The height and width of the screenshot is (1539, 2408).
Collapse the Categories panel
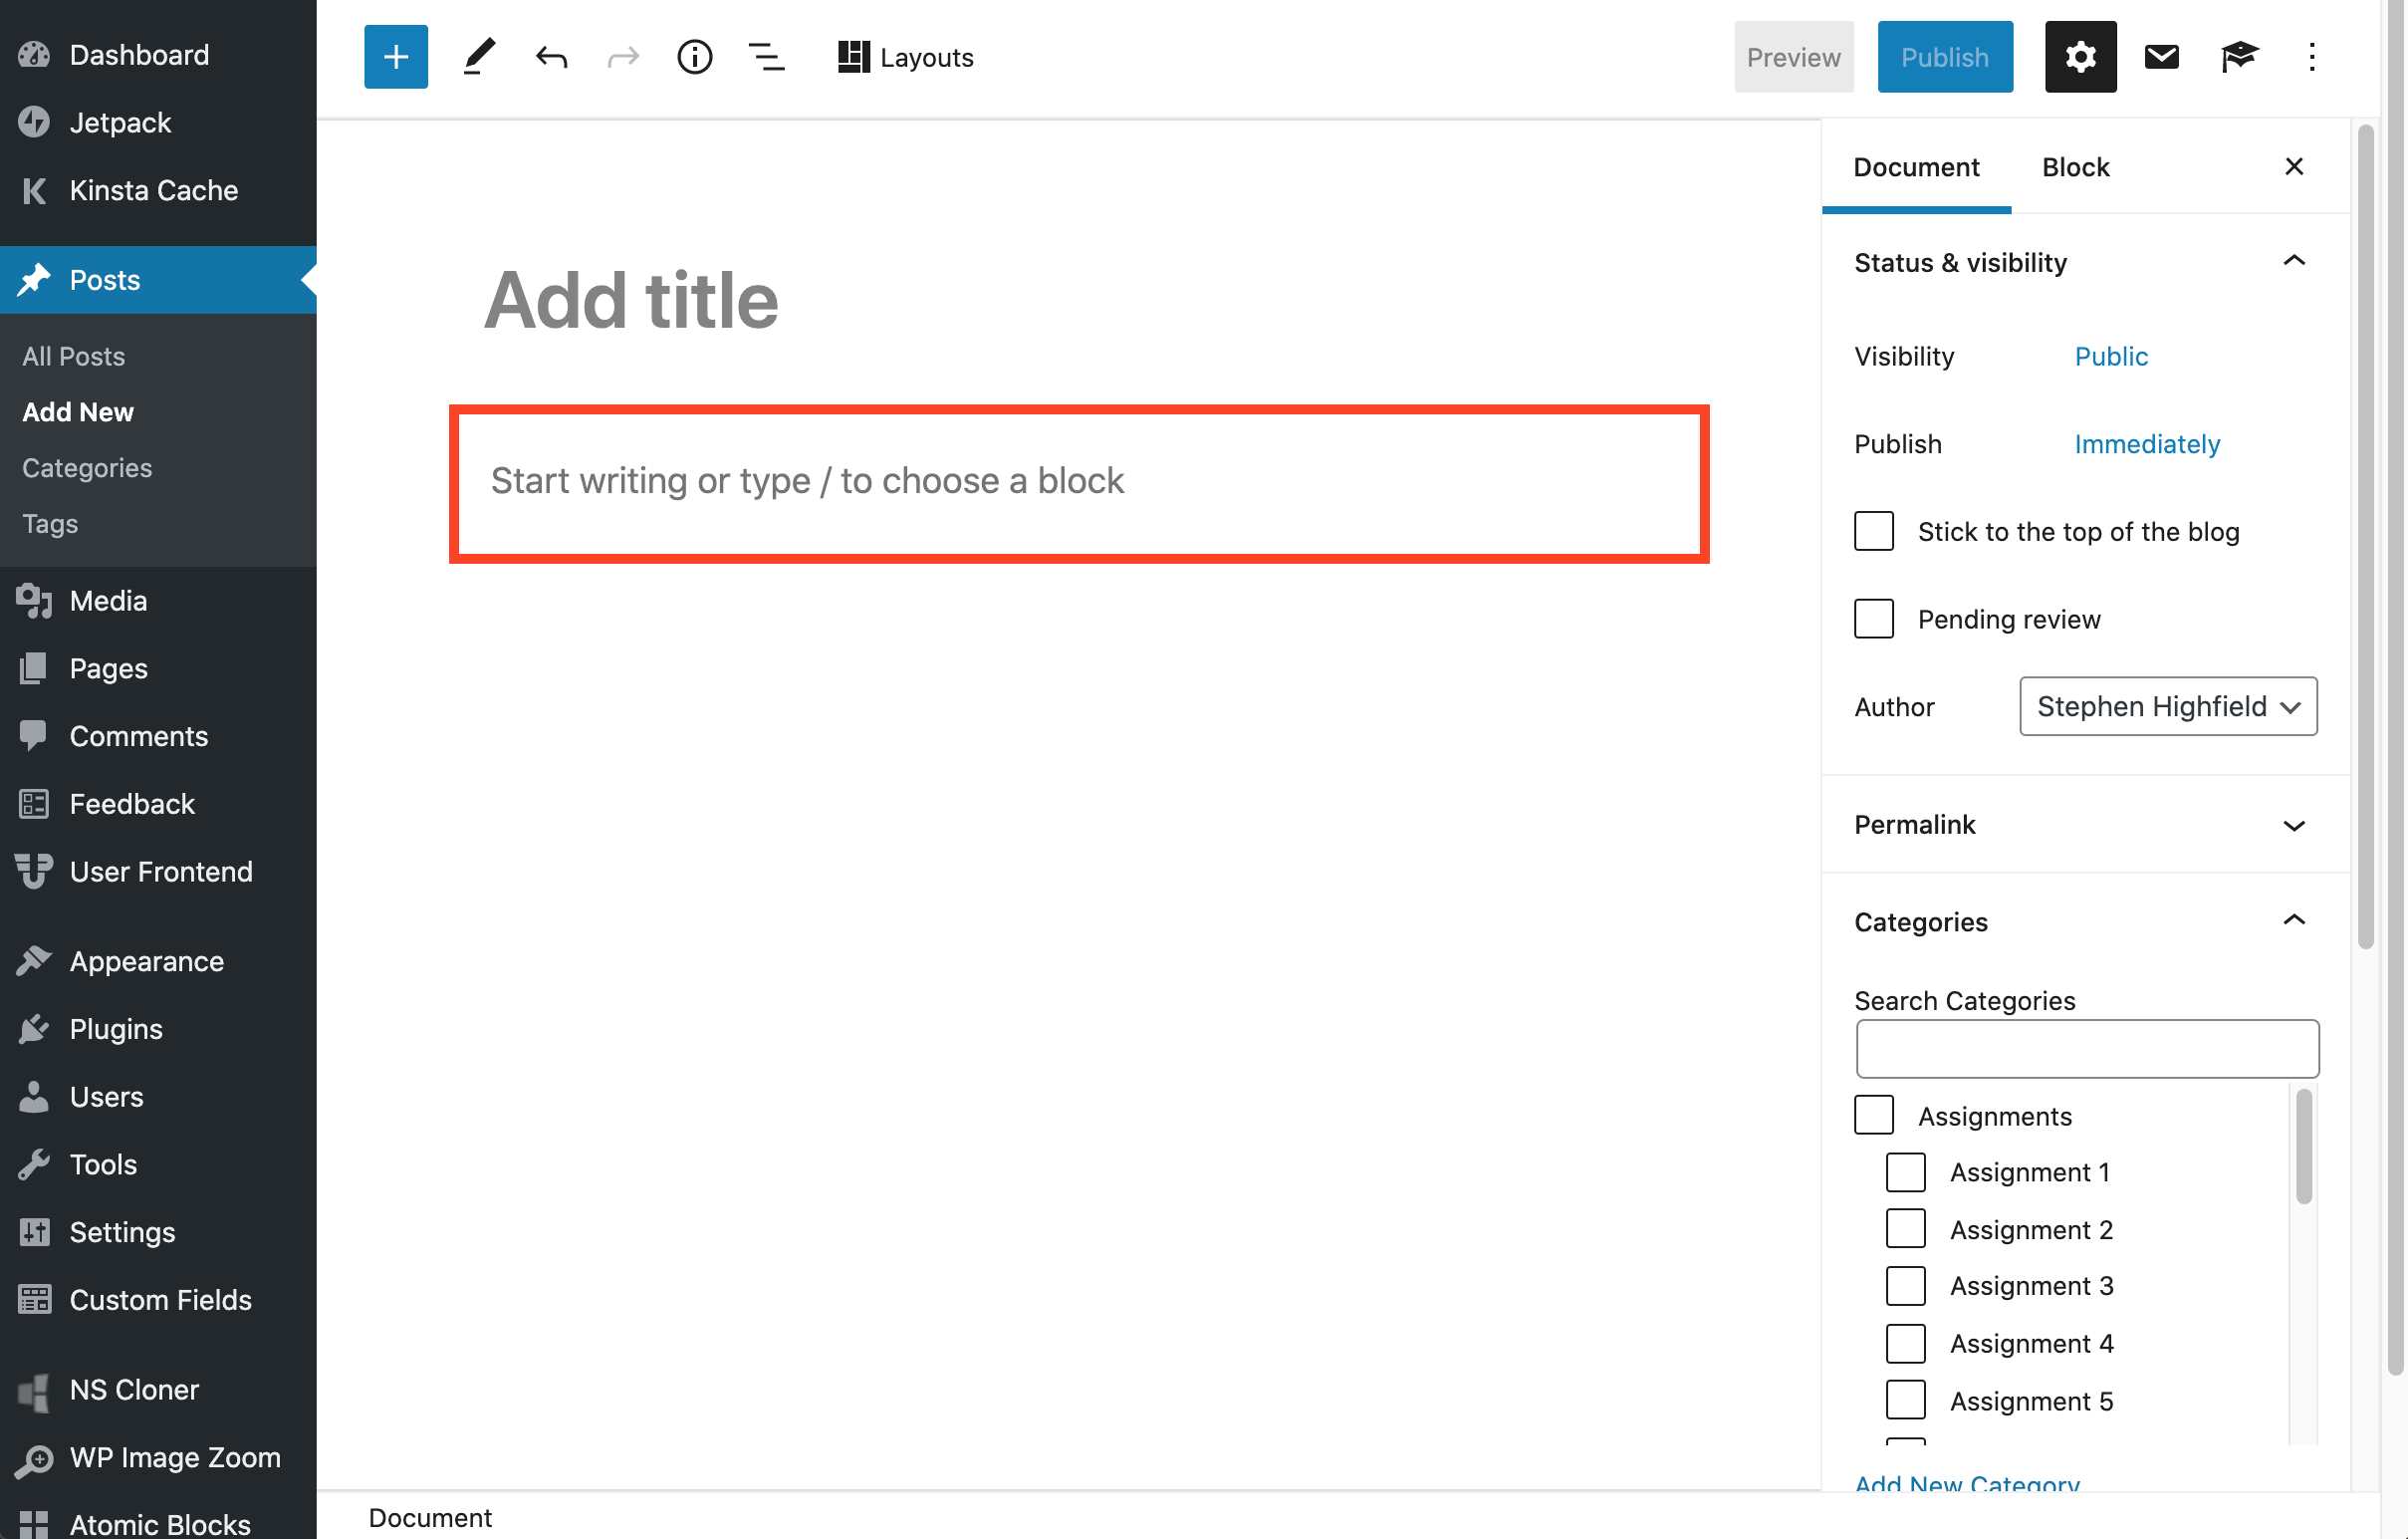click(2085, 921)
